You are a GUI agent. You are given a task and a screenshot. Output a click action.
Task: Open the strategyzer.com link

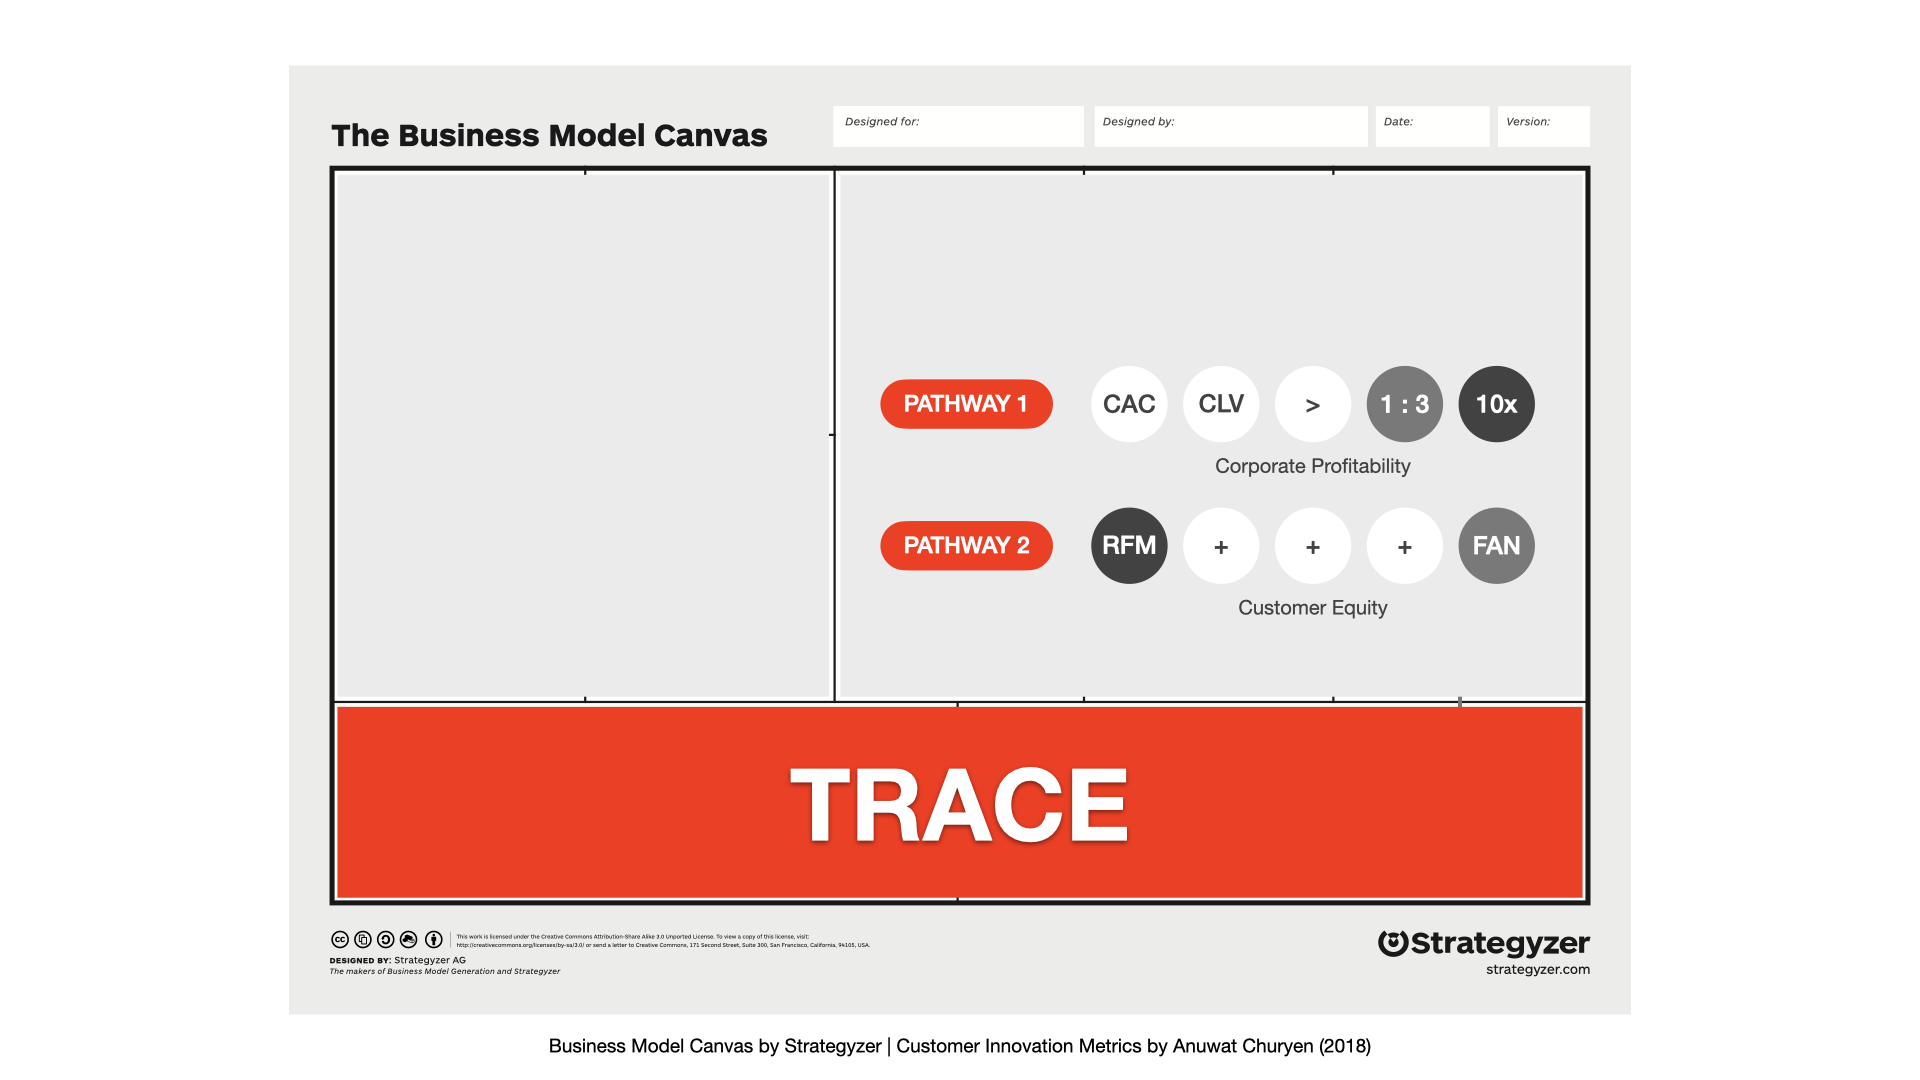(1537, 969)
